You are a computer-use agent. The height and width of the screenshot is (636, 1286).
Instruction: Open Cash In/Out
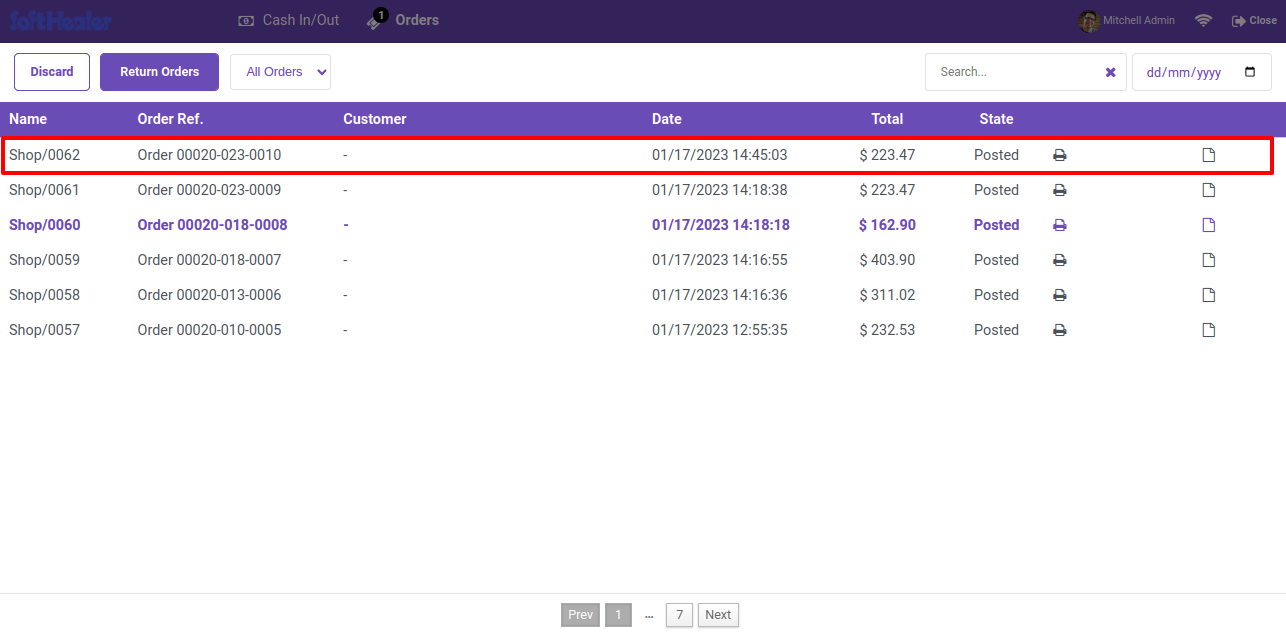pos(289,20)
